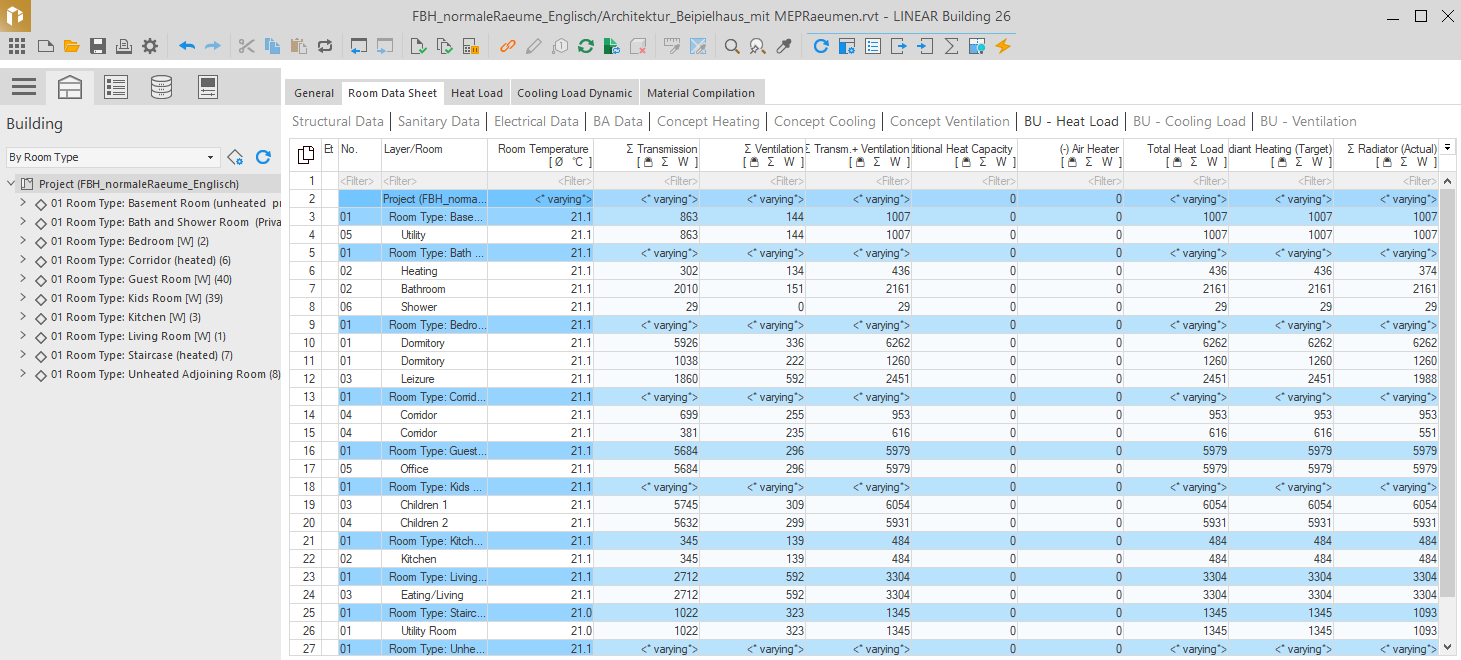Open the column options dropdown arrow at table right
Image resolution: width=1461 pixels, height=660 pixels.
(x=1447, y=148)
